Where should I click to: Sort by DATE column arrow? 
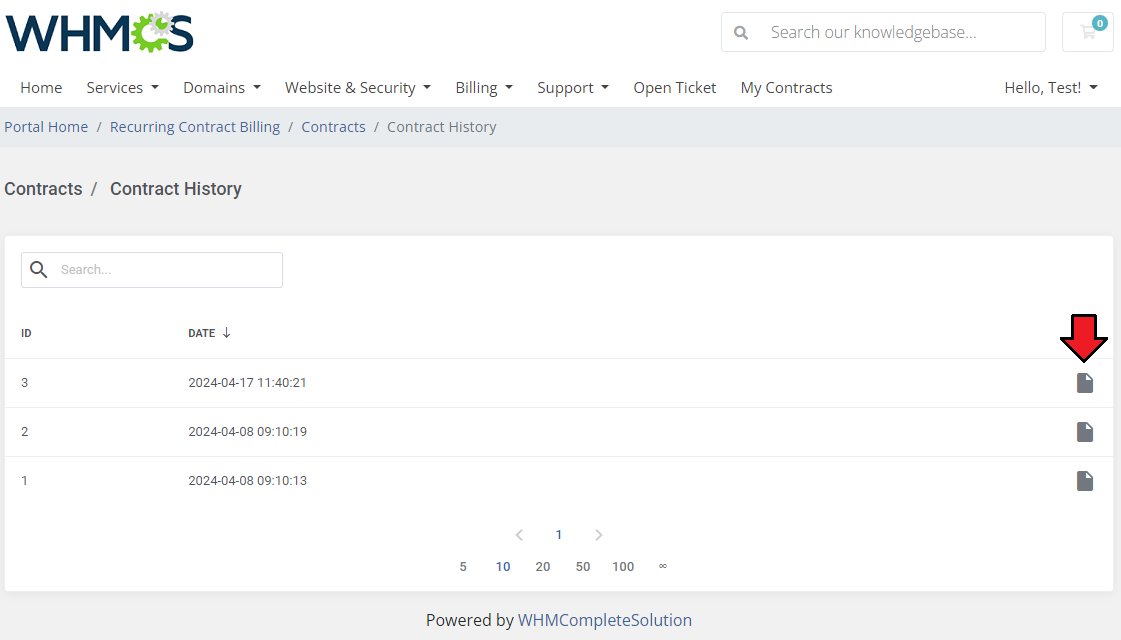point(227,333)
